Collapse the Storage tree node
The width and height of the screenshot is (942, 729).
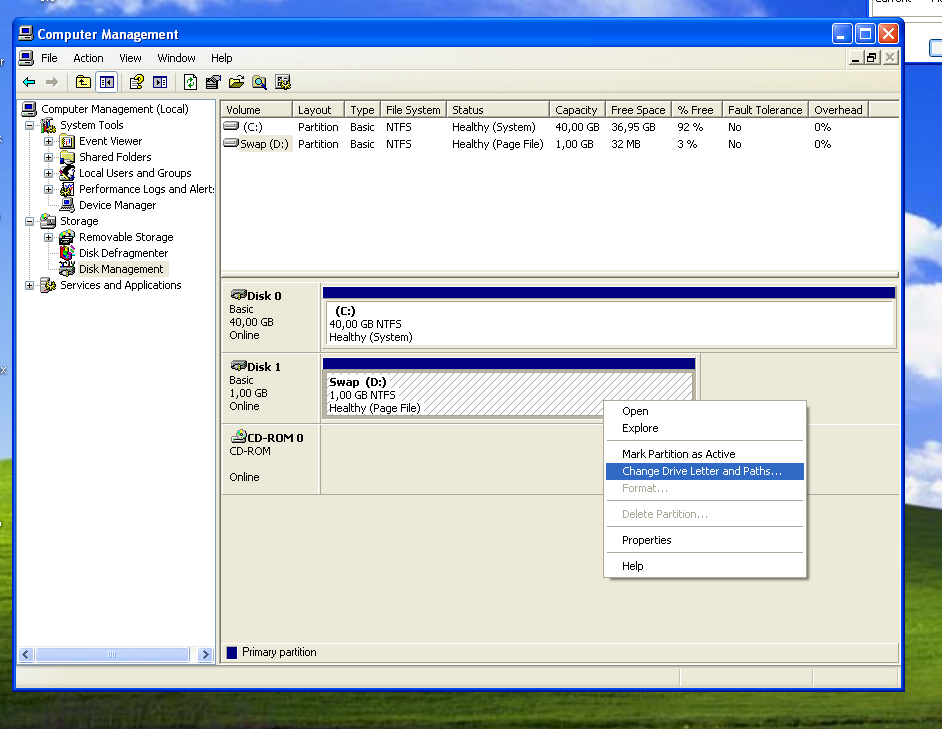pyautogui.click(x=29, y=222)
